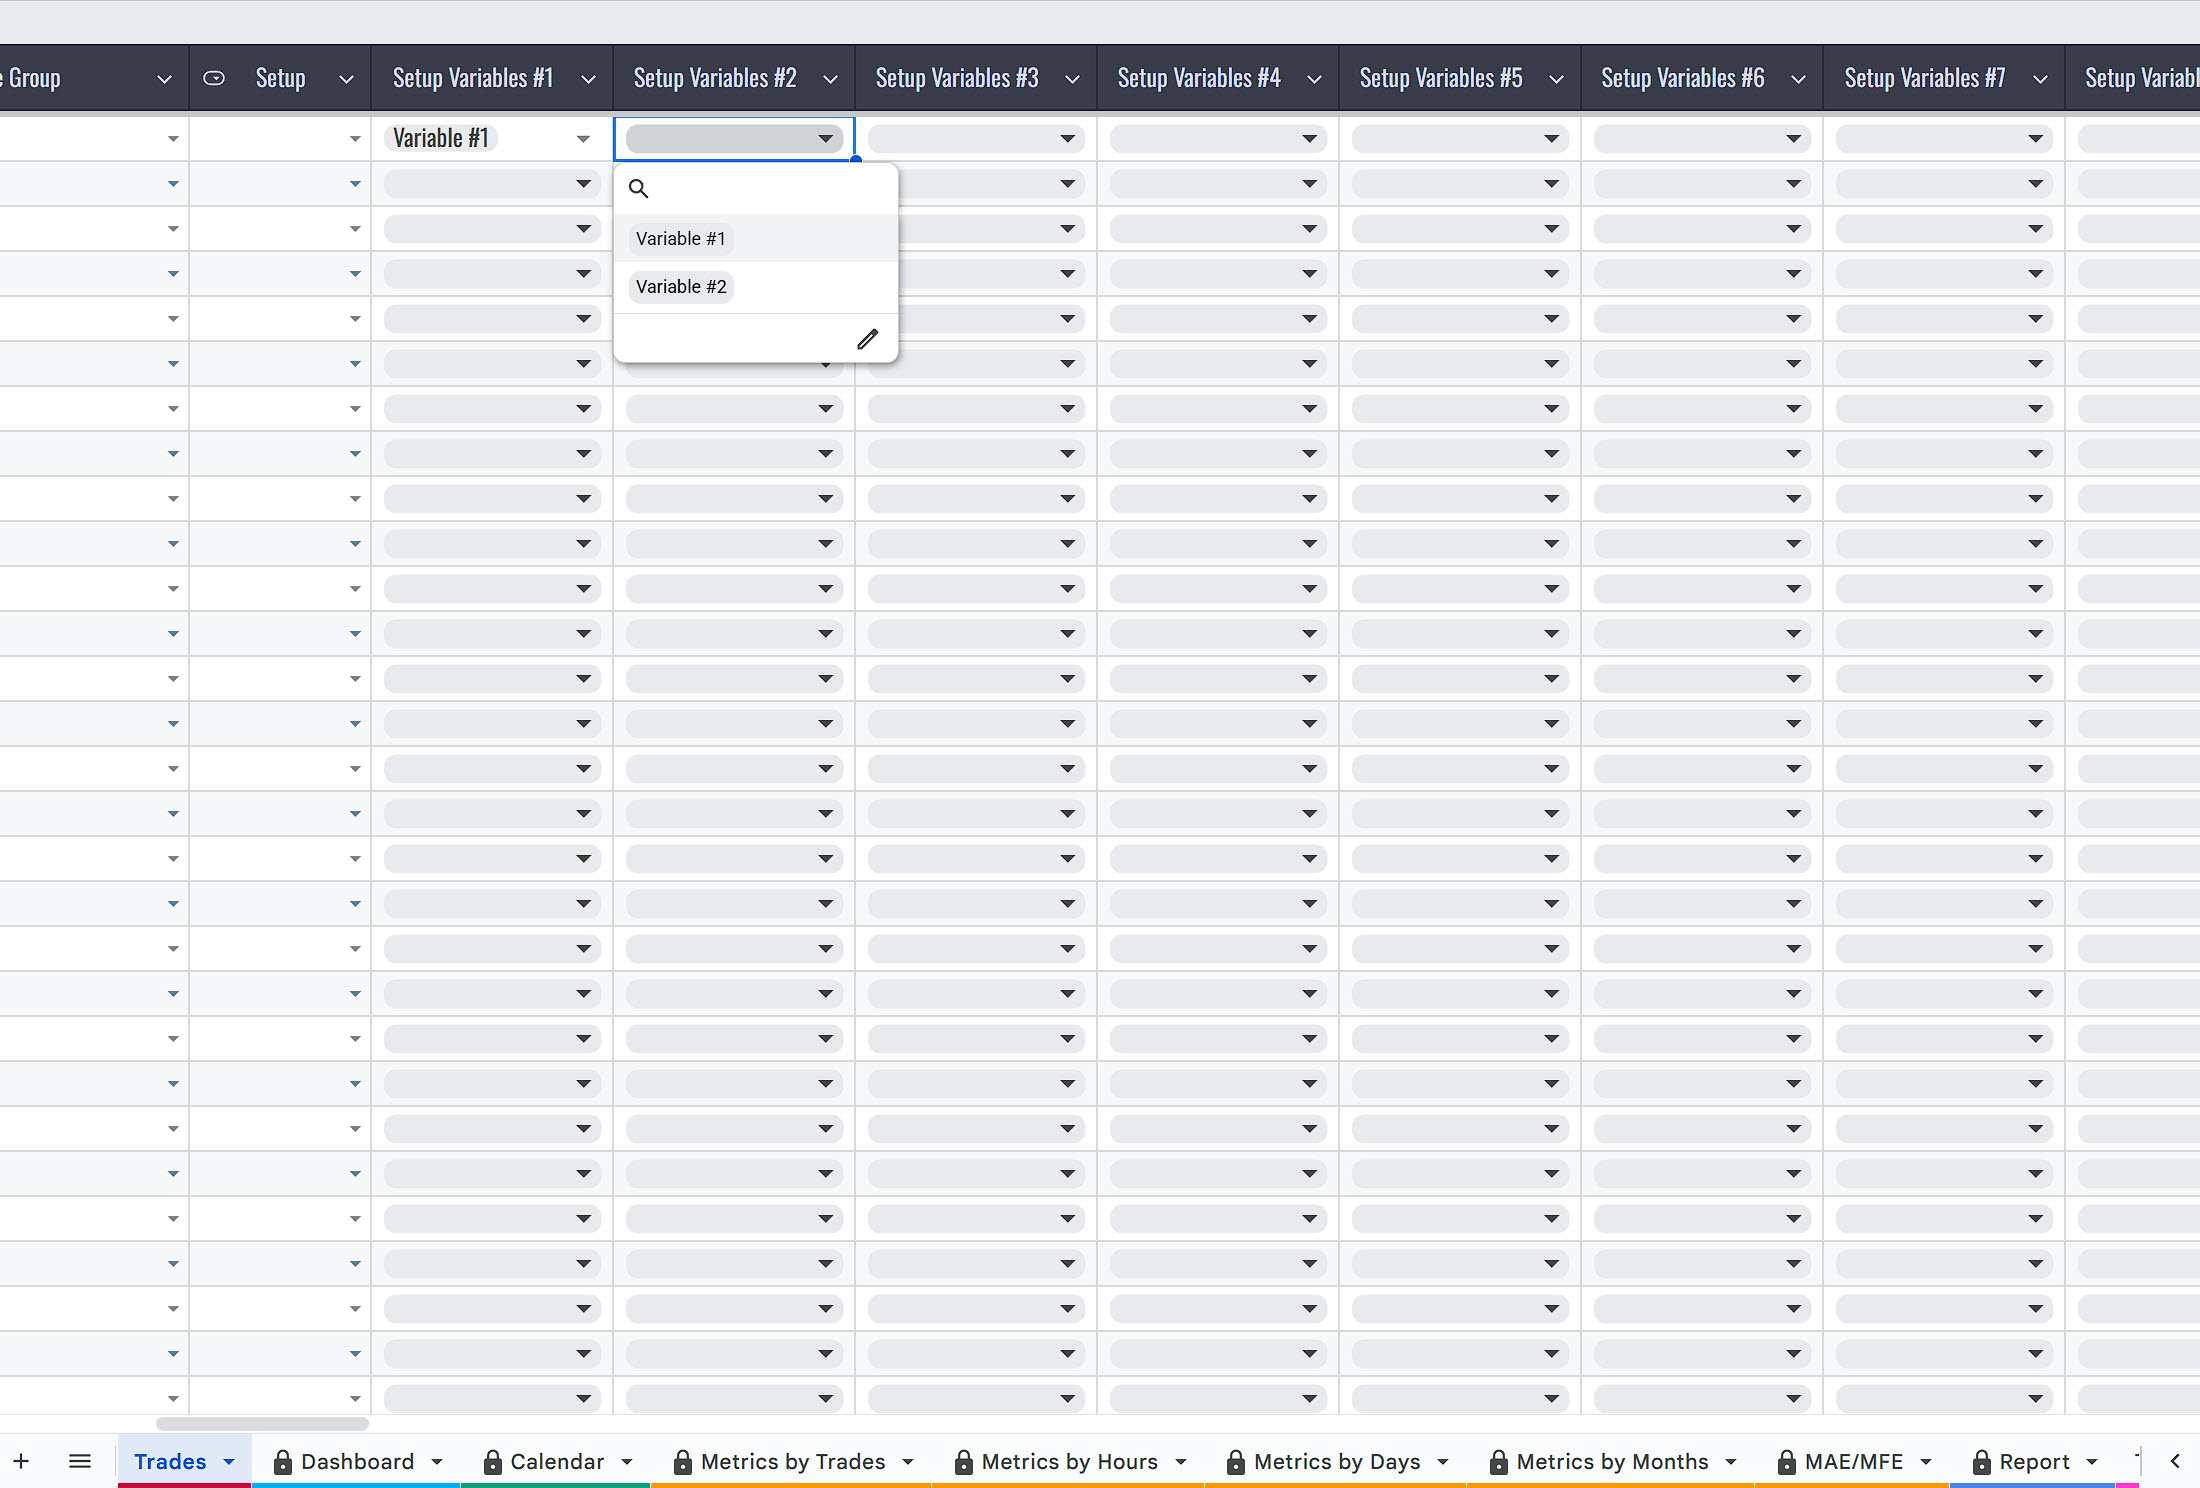Click the pencil edit icon in dropdown popup
The width and height of the screenshot is (2200, 1488).
click(867, 340)
